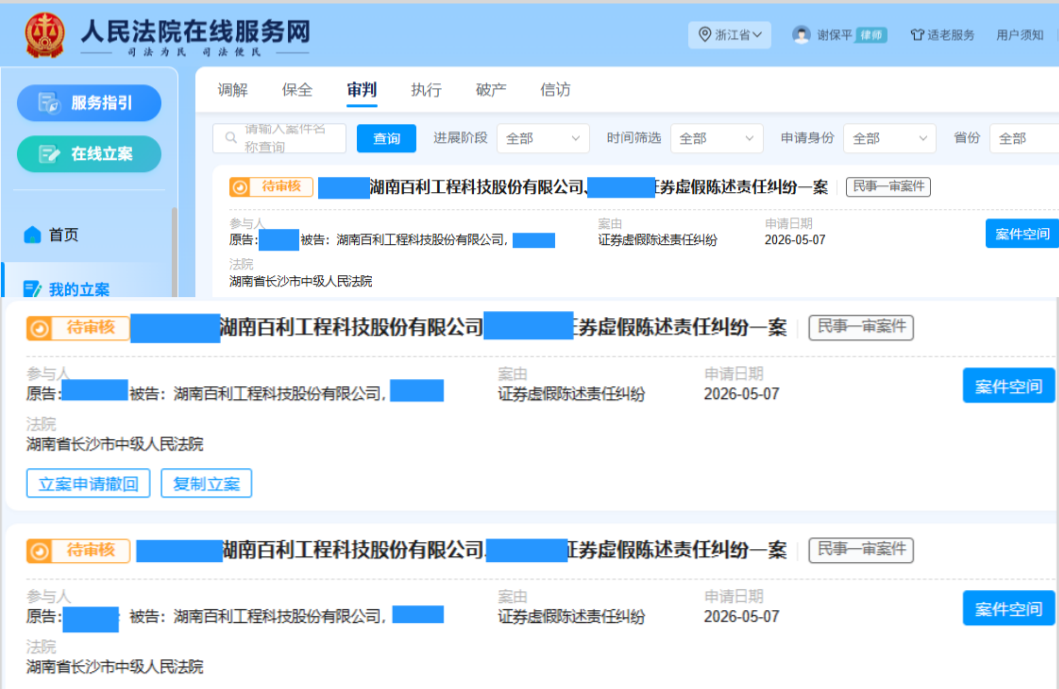This screenshot has height=689, width=1059.
Task: Open the 进展阶段 dropdown
Action: pos(543,138)
